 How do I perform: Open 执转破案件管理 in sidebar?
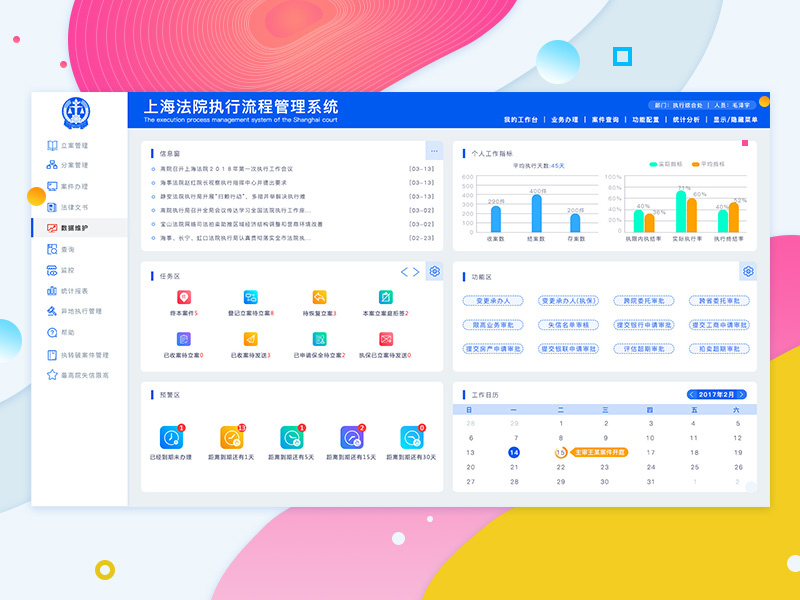point(78,355)
